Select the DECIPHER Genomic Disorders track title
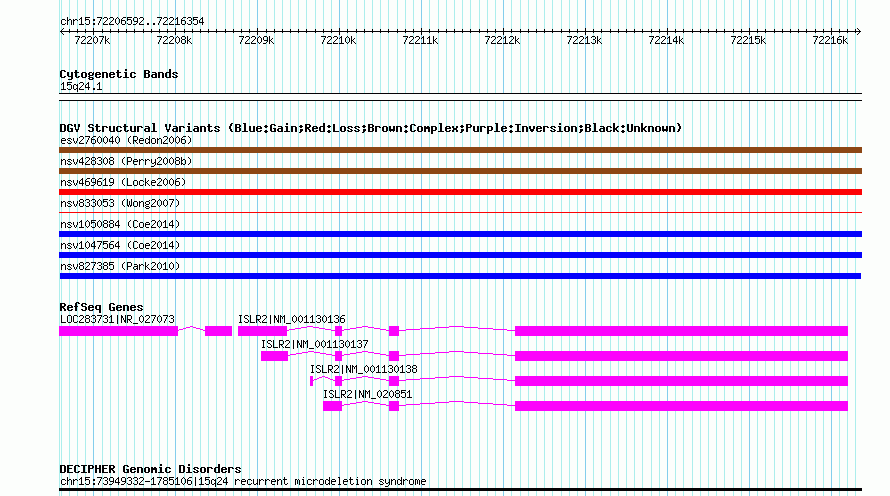The image size is (890, 496). [150, 469]
